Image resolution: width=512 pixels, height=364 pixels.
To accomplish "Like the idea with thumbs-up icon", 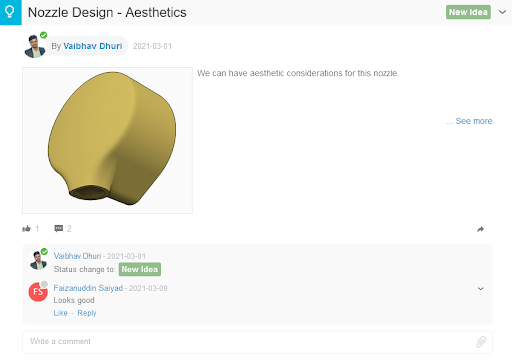I will point(27,229).
